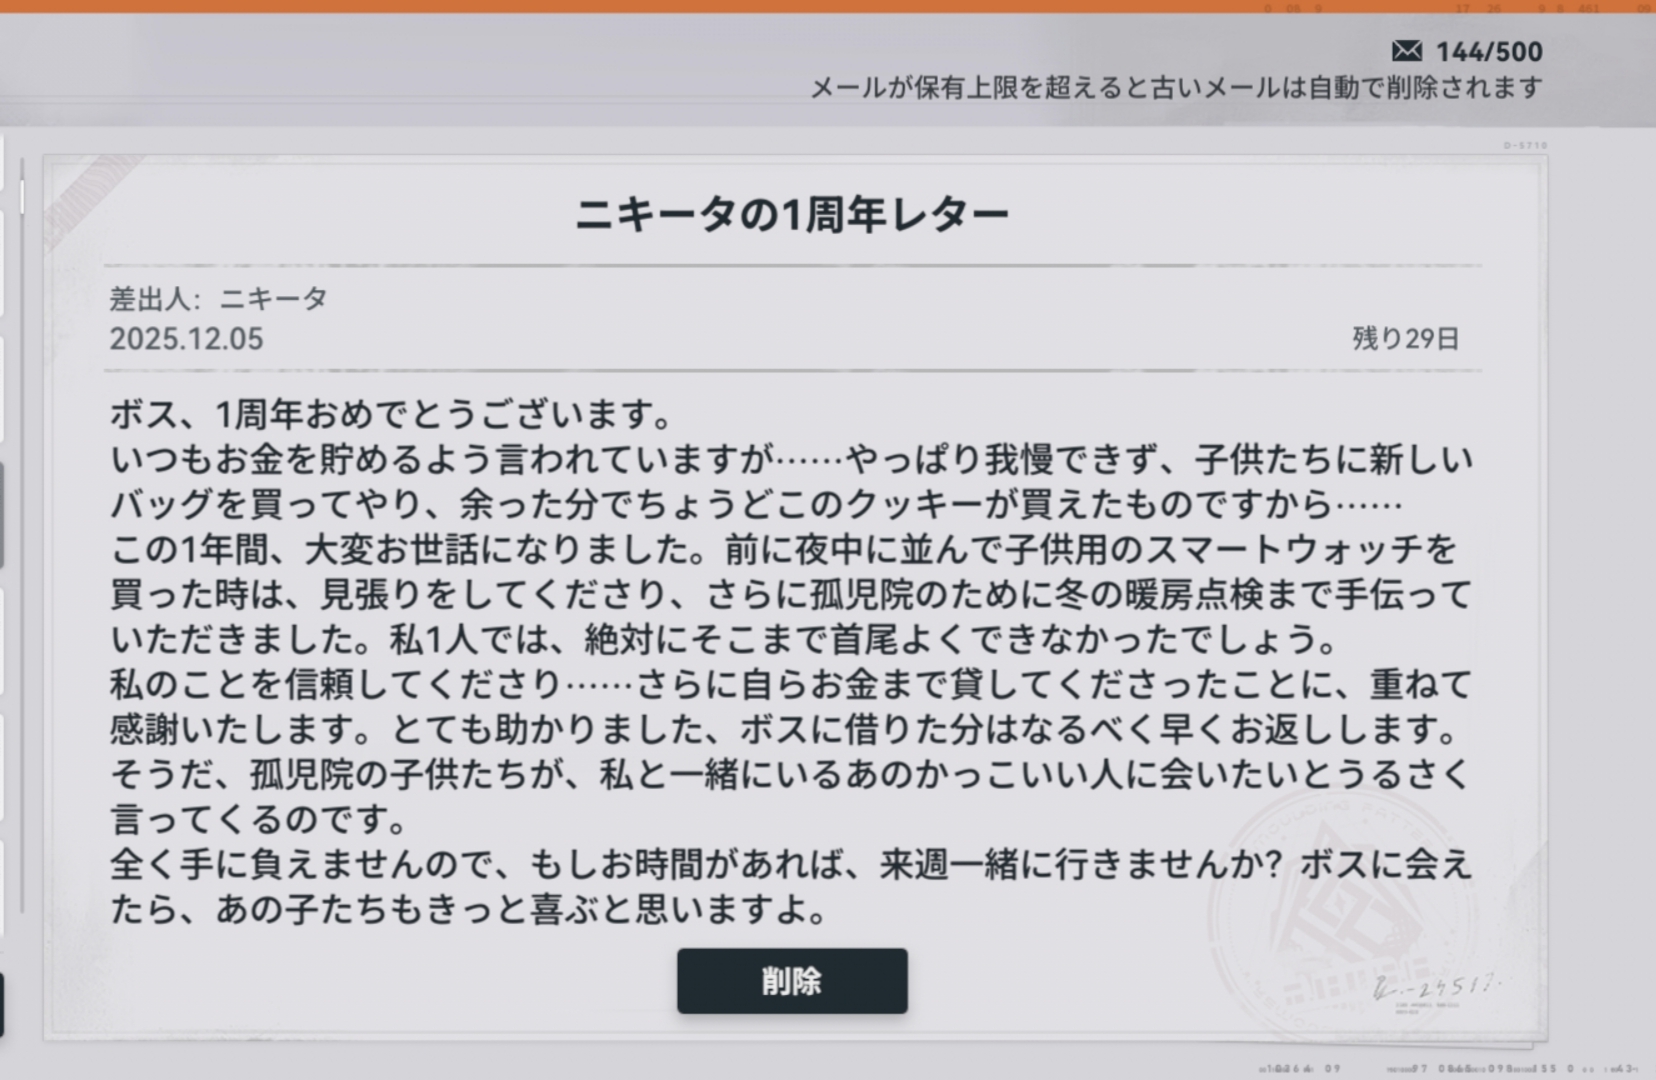Click the handwritten signature on the letter
The image size is (1656, 1080).
pos(1435,988)
